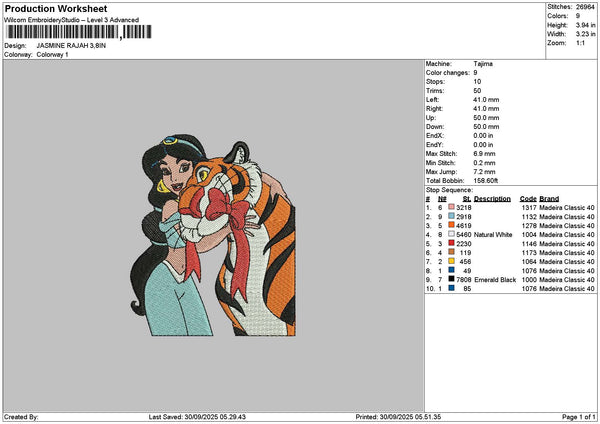Click the Trims value '50'
This screenshot has width=600, height=424.
(x=477, y=91)
